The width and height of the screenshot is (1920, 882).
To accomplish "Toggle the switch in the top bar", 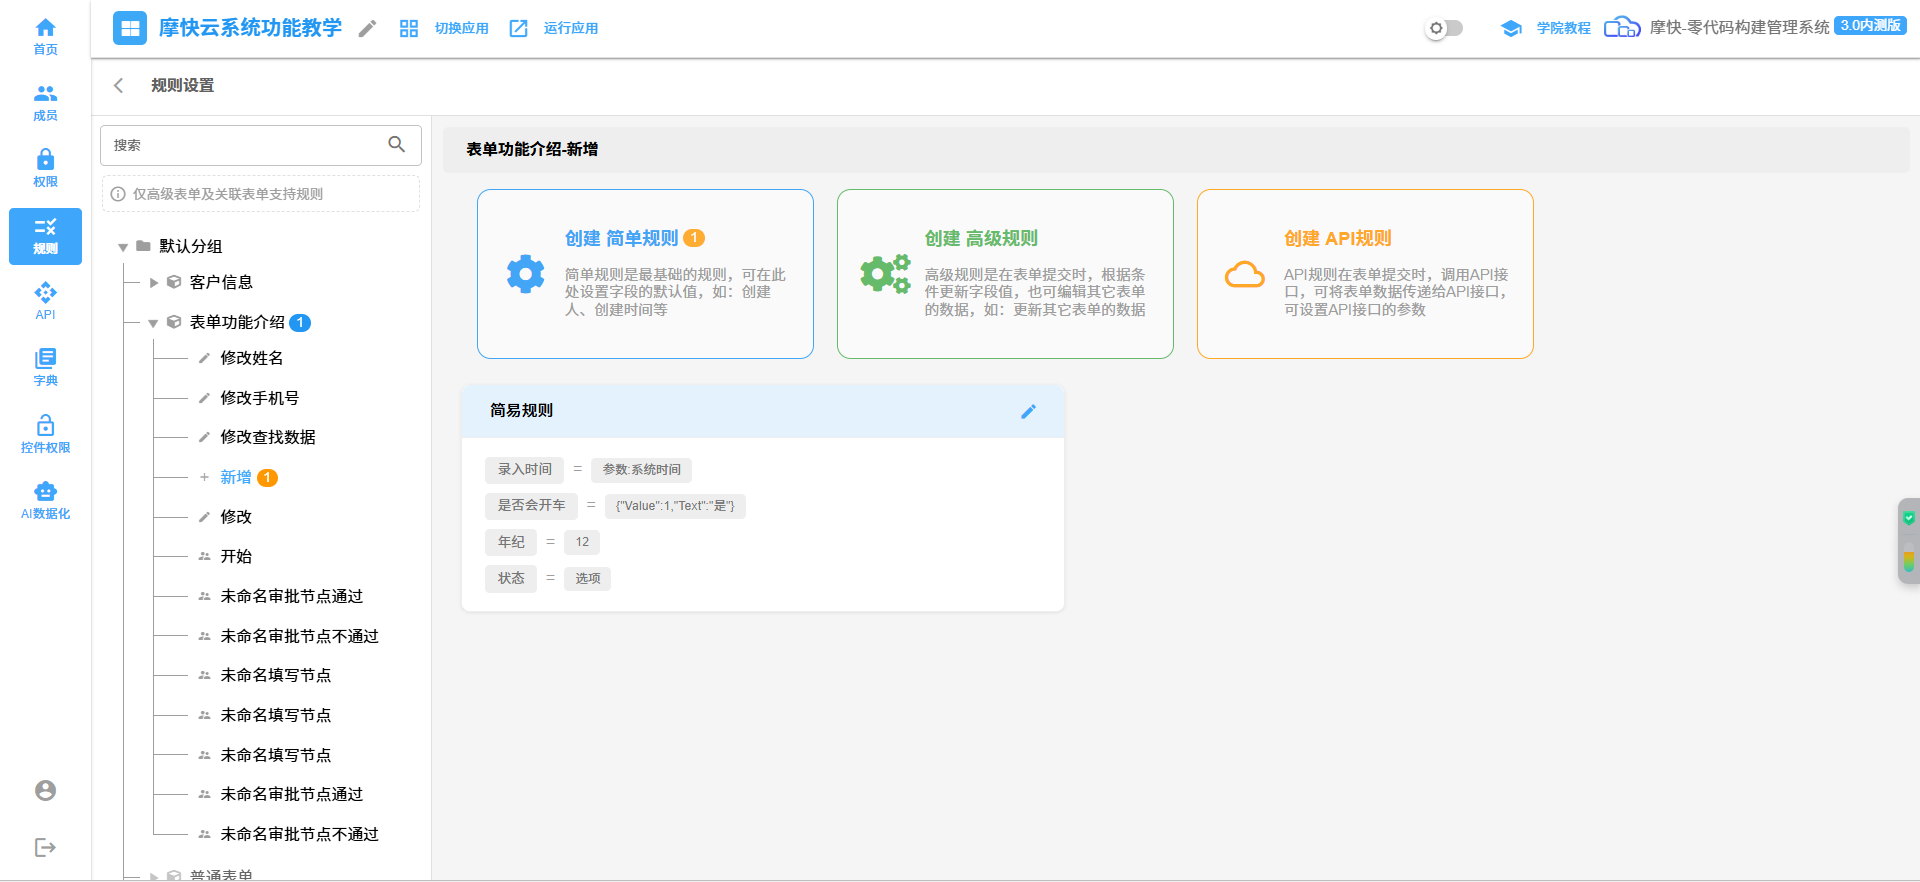I will tap(1444, 28).
